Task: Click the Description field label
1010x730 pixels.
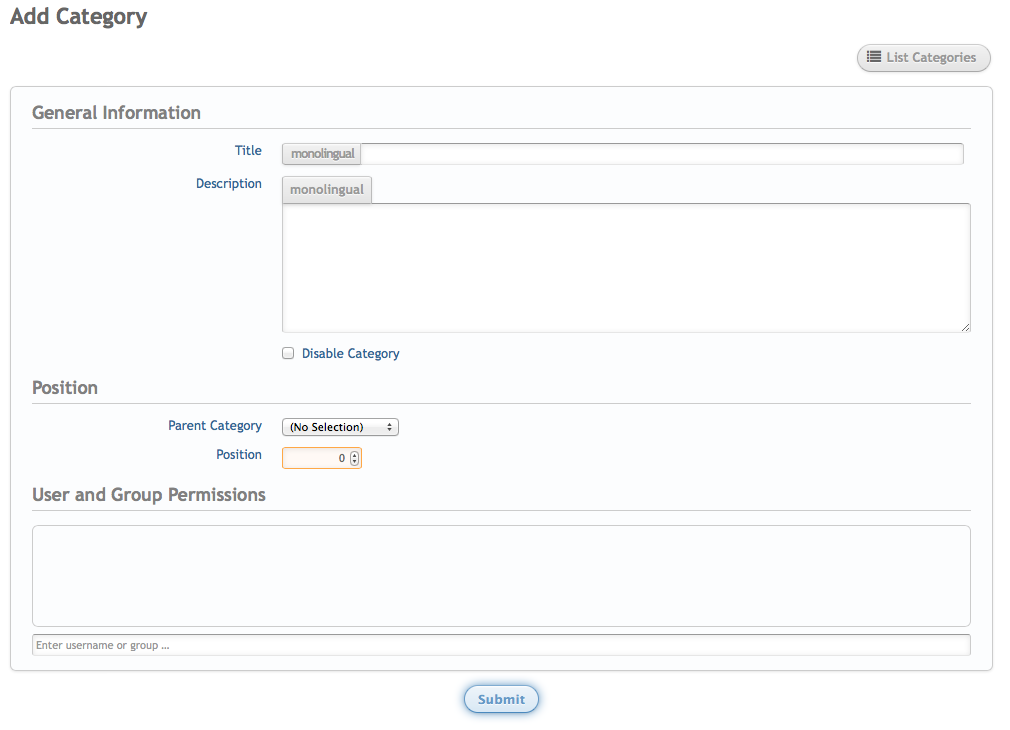Action: pyautogui.click(x=228, y=184)
